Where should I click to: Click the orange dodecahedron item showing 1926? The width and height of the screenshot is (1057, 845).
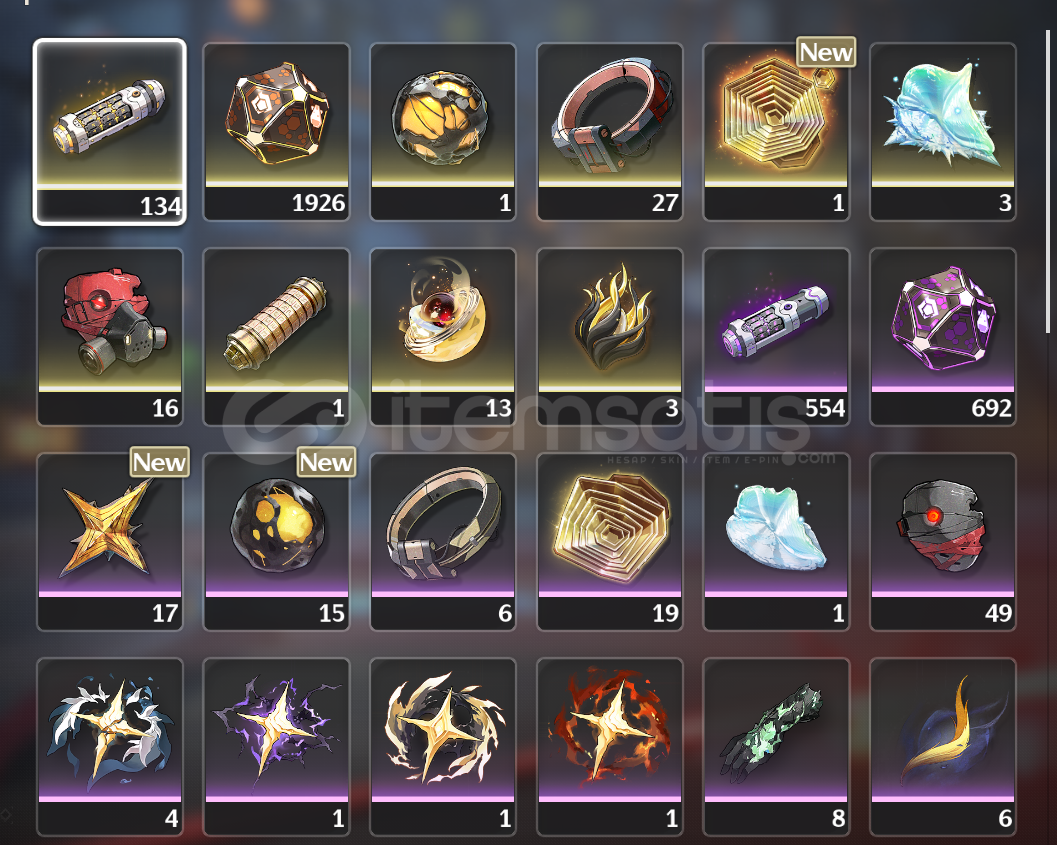pos(276,131)
